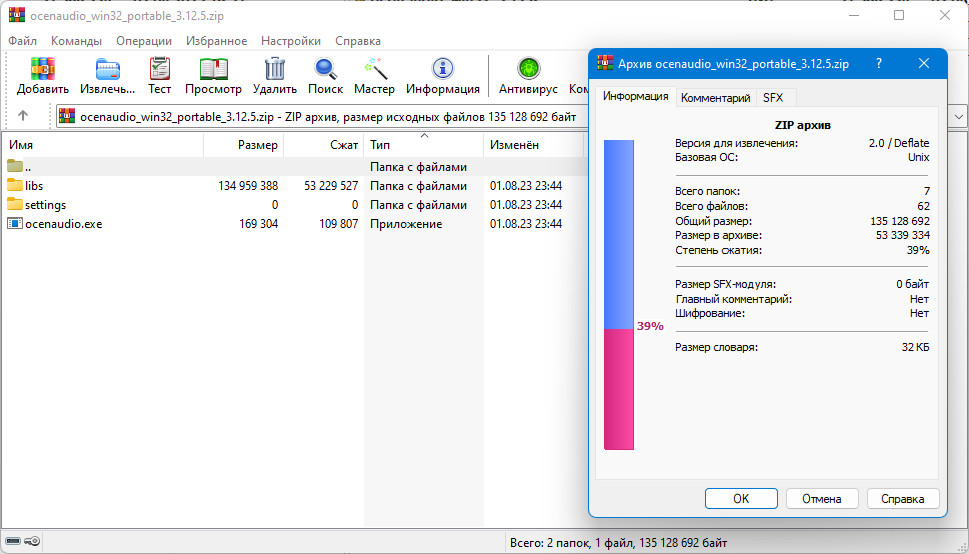
Task: Click the key password icon in status bar
Action: [x=33, y=542]
